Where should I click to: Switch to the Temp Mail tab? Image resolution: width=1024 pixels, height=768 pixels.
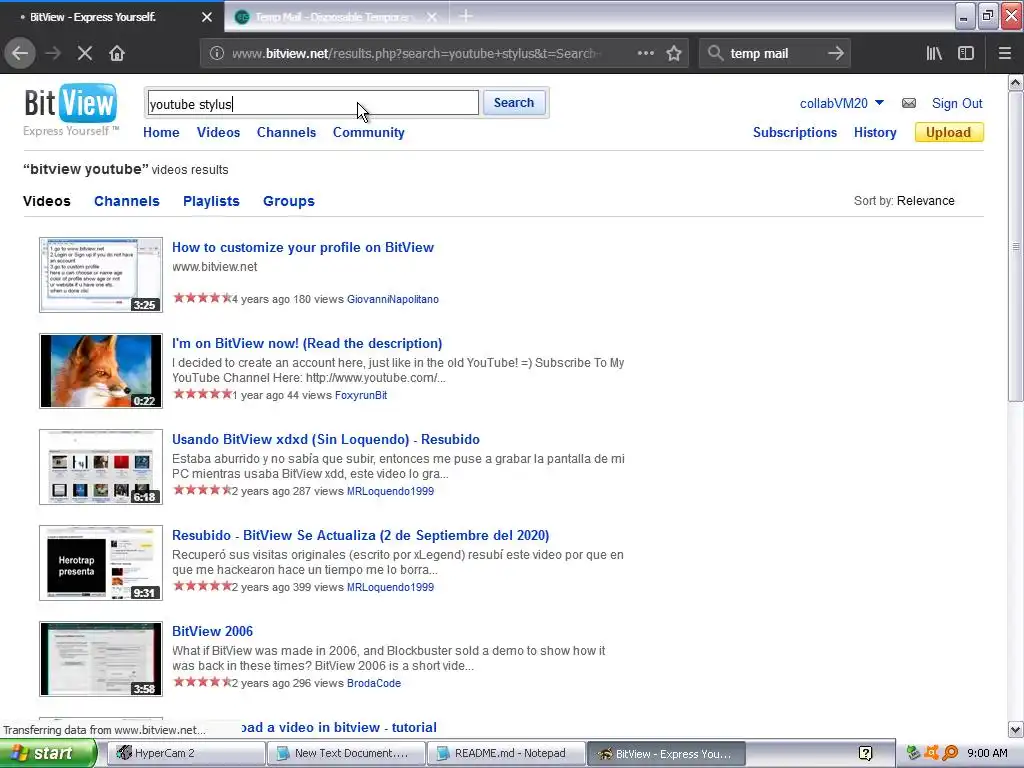coord(333,17)
